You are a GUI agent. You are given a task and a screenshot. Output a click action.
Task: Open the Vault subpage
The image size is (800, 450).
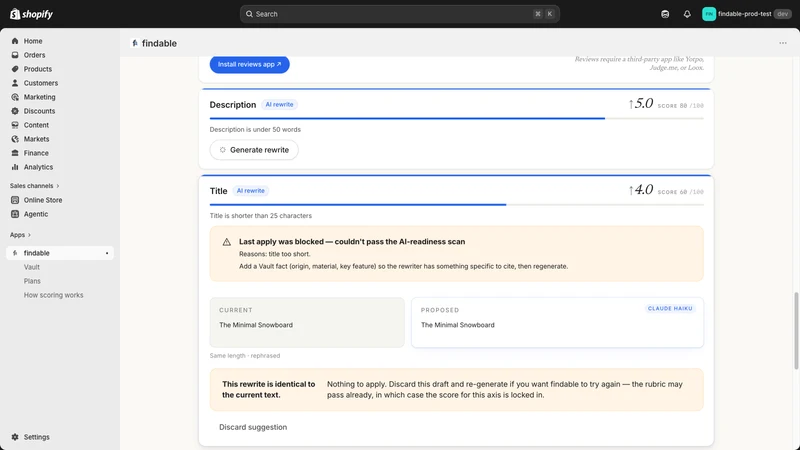[x=32, y=267]
